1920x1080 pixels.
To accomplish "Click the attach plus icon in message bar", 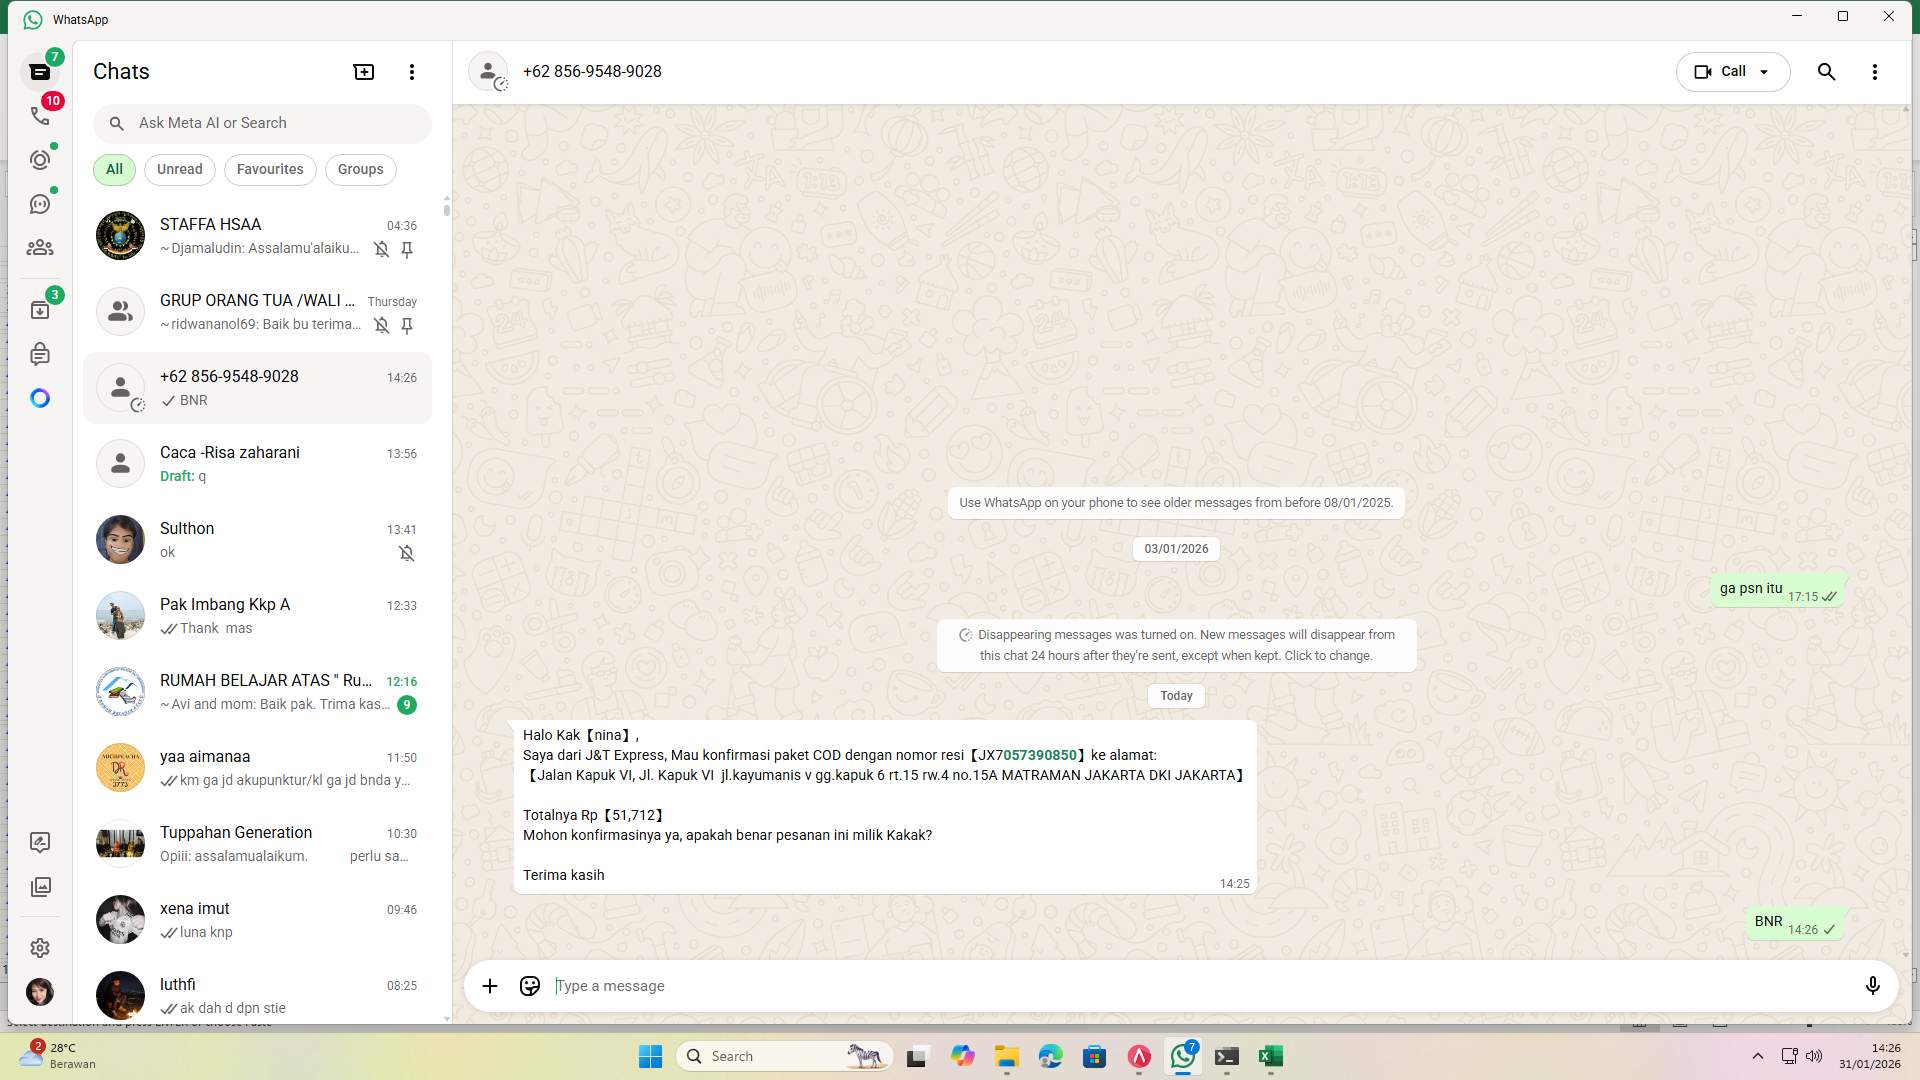I will [x=489, y=986].
